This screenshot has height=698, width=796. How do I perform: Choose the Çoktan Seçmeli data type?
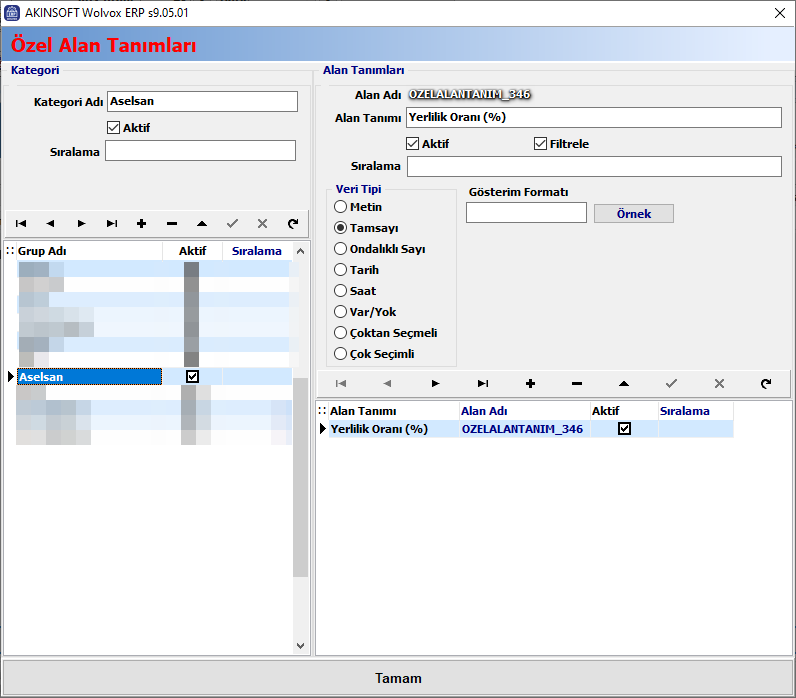tap(341, 333)
